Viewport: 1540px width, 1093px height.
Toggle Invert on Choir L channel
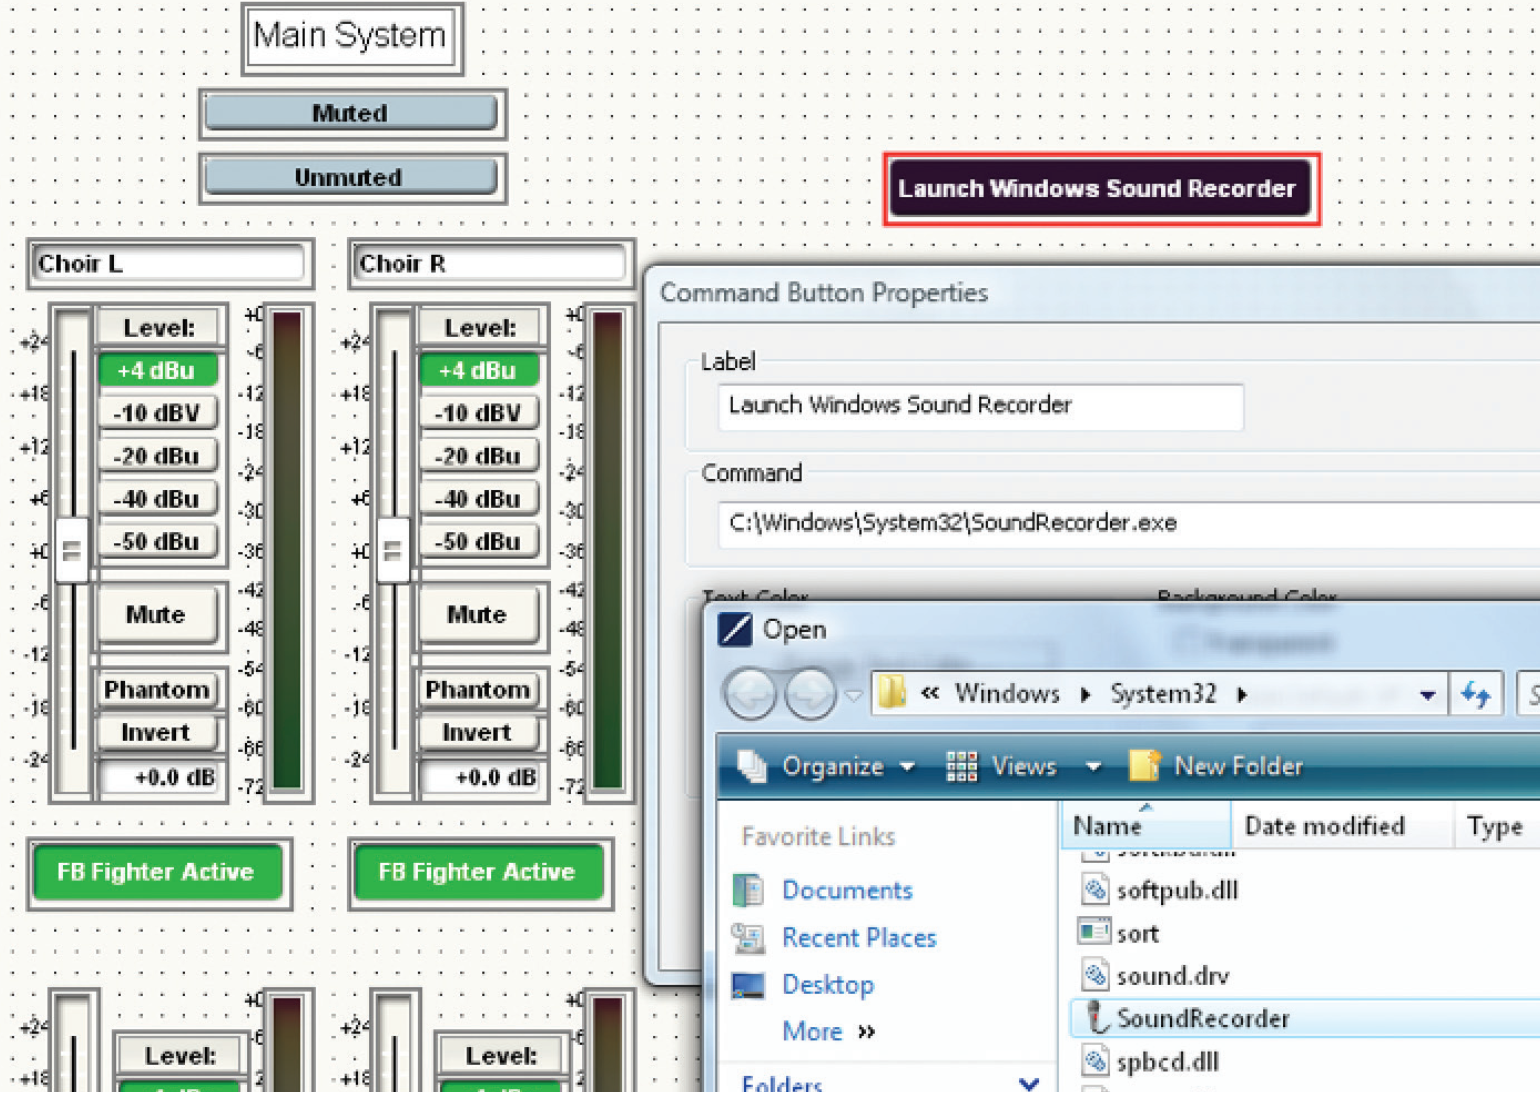click(x=156, y=733)
